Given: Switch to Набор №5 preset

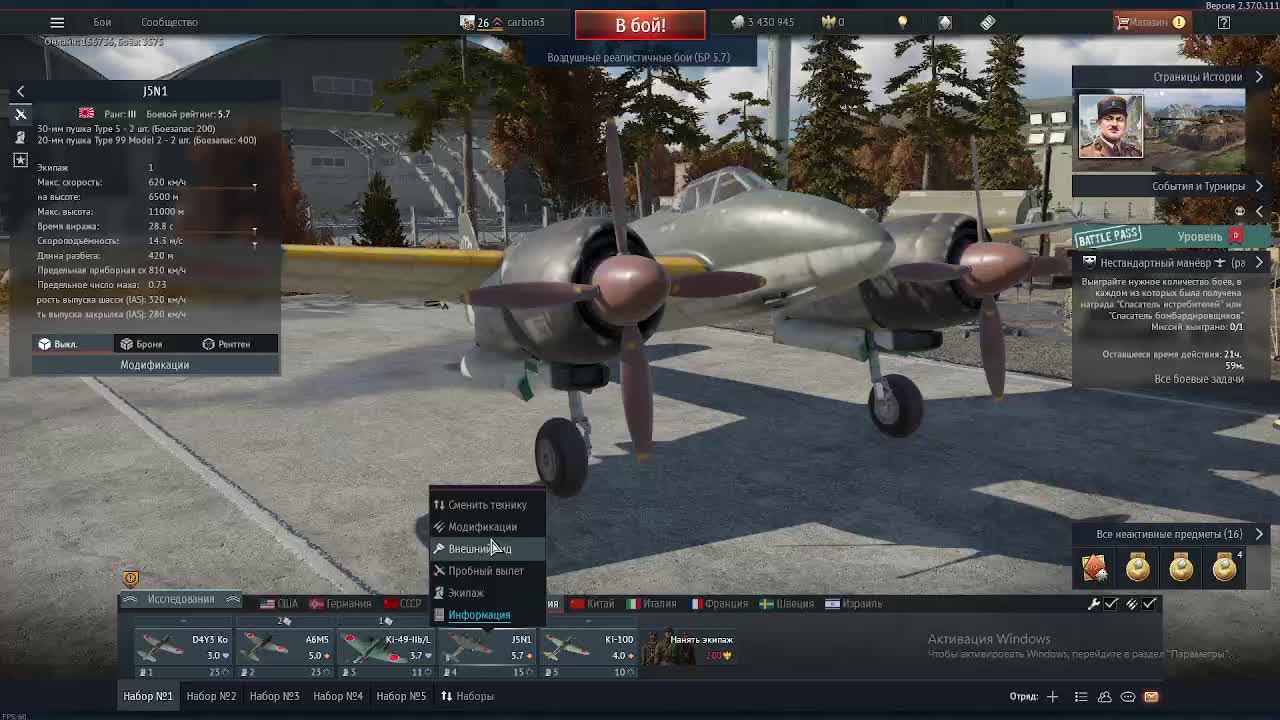Looking at the screenshot, I should click(401, 696).
